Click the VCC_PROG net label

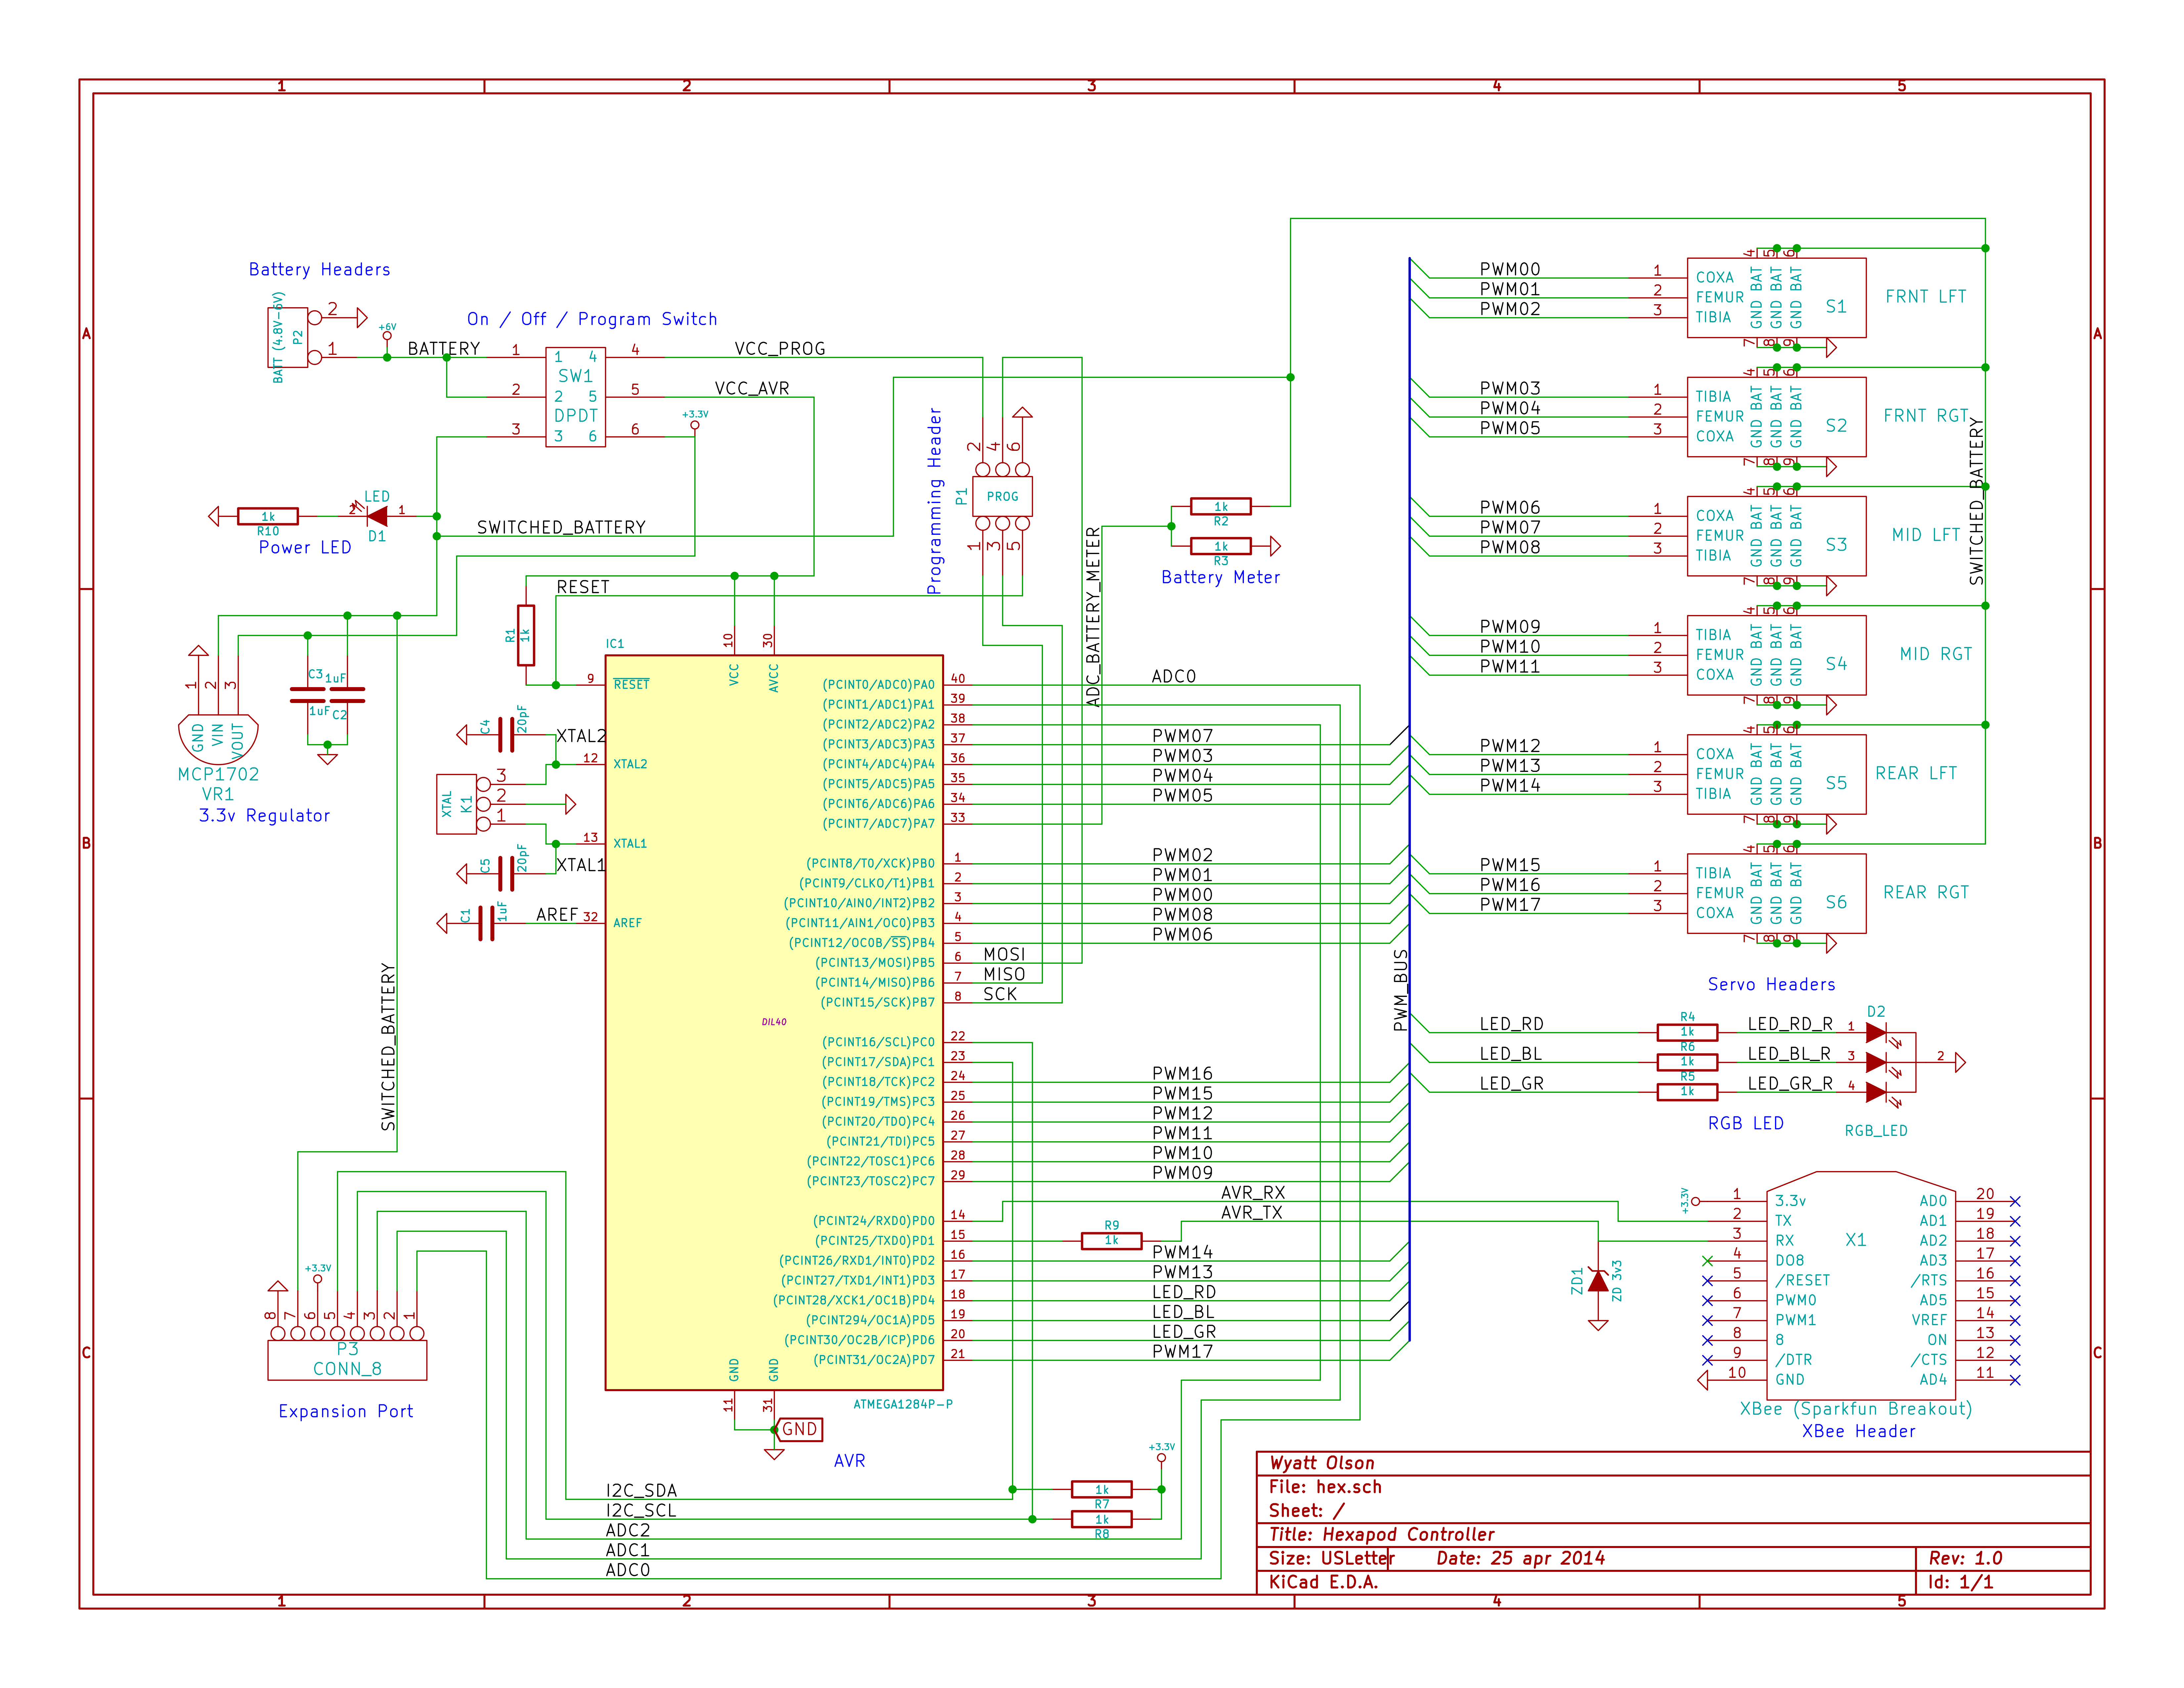click(x=780, y=349)
